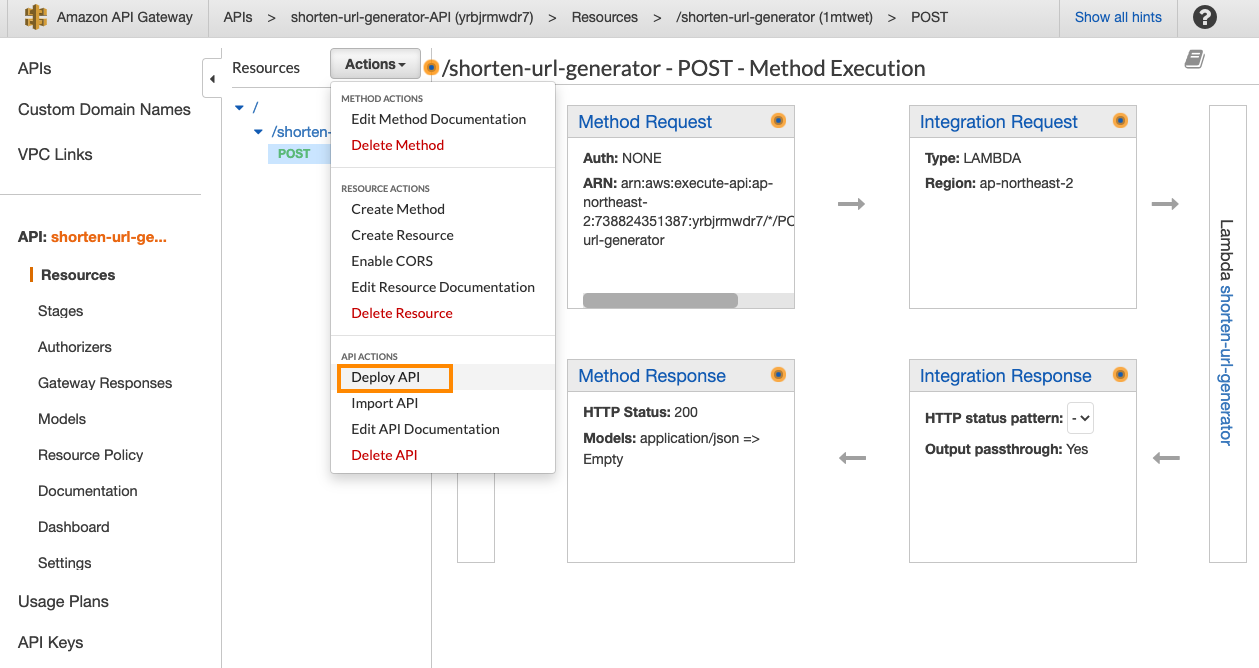Click hint dot on Method Request card
The height and width of the screenshot is (668, 1259).
click(778, 121)
